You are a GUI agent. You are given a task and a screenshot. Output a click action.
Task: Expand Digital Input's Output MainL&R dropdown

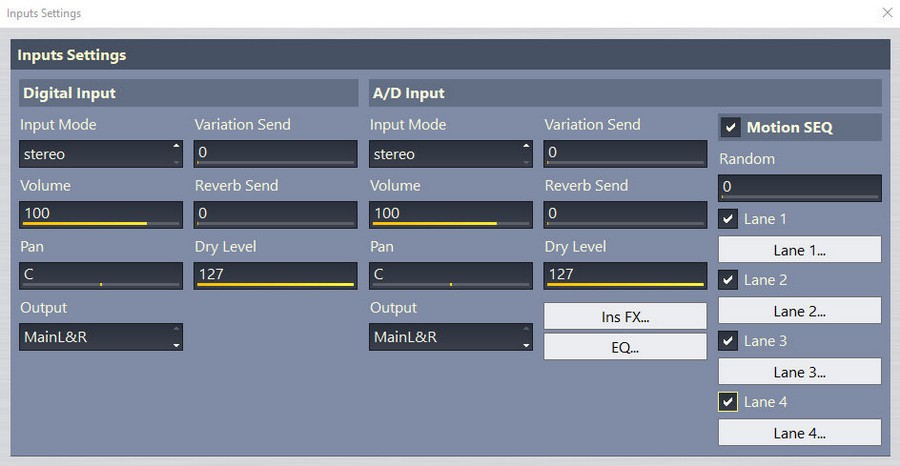point(101,337)
